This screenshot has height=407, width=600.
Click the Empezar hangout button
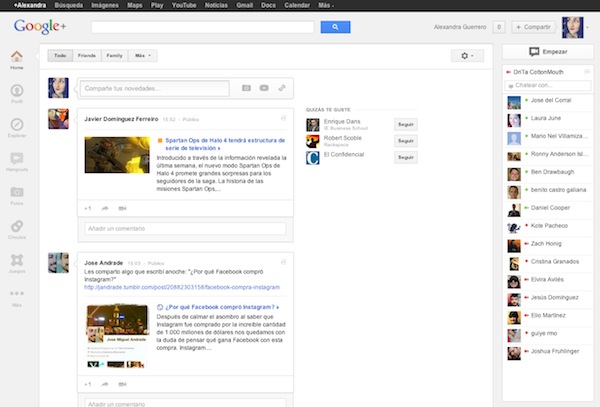coord(548,52)
